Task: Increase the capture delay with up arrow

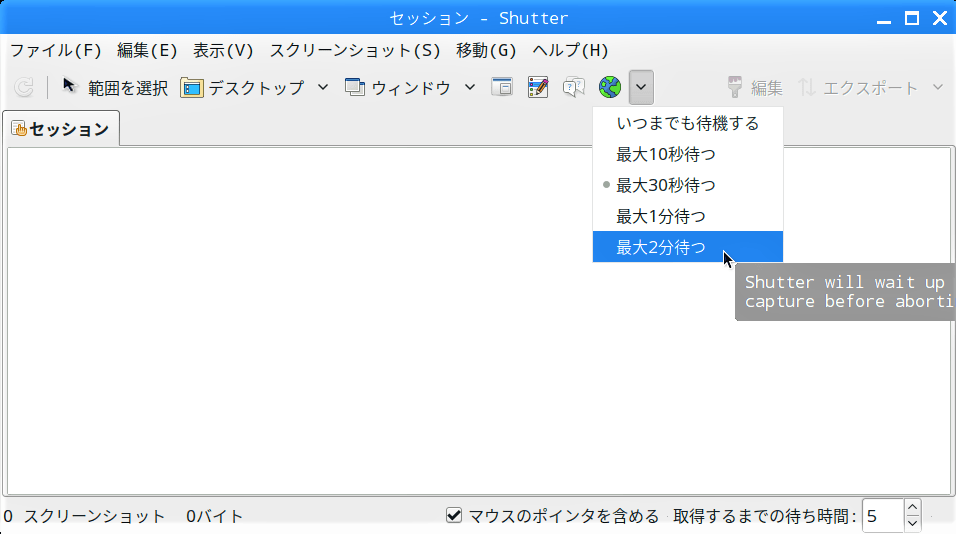Action: pos(912,508)
